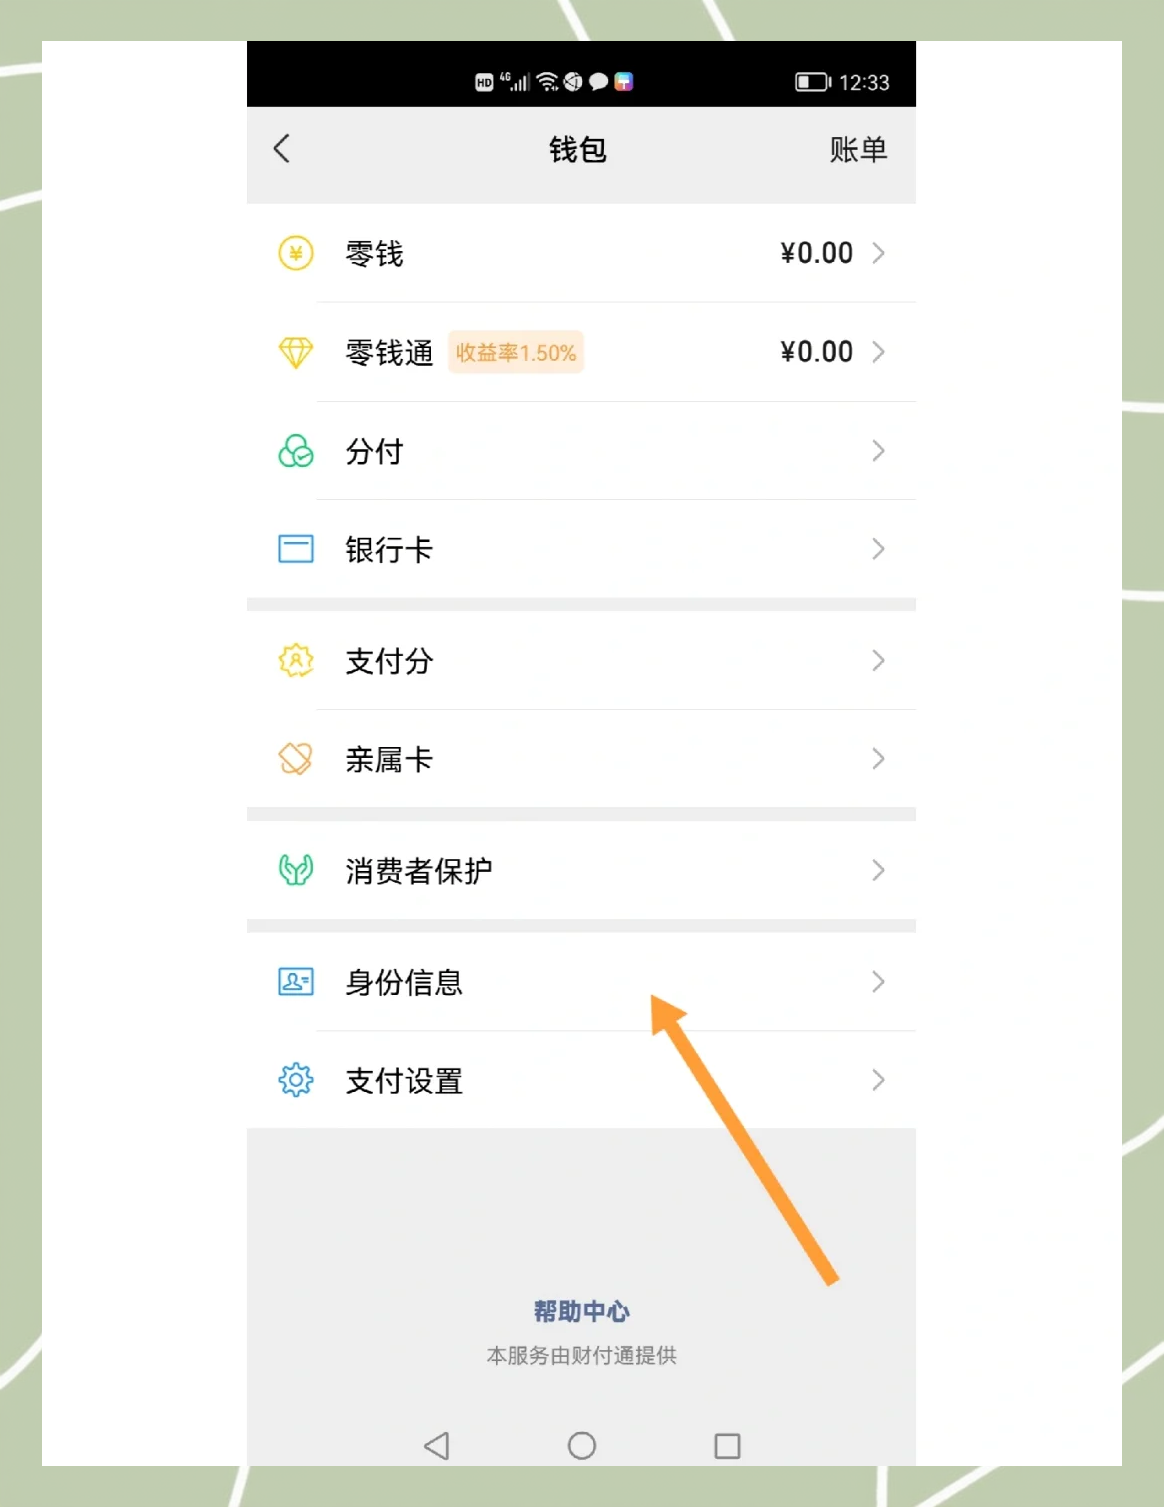Expand the 支付设置 row chevron
The height and width of the screenshot is (1507, 1164).
(878, 1080)
